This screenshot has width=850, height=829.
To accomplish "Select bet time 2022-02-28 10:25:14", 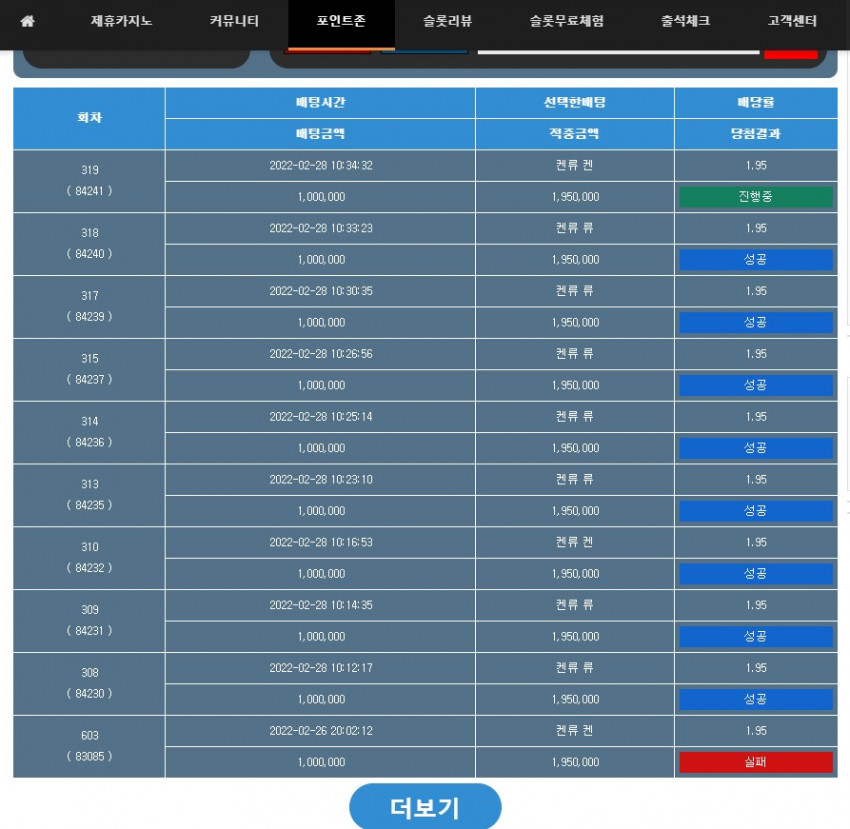I will 321,417.
